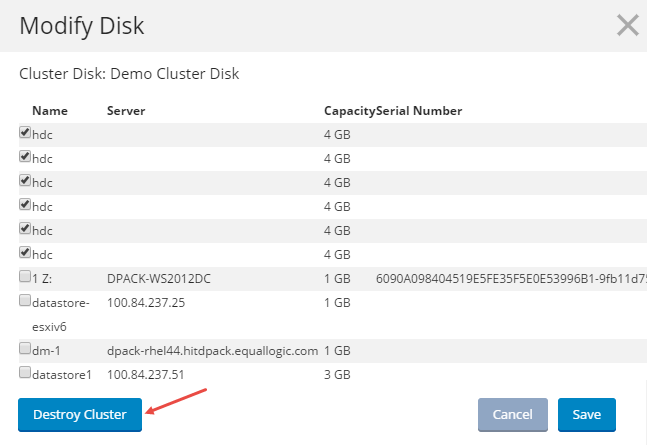
Task: Enable the datastore-esxiv6 checkbox
Action: (x=25, y=300)
